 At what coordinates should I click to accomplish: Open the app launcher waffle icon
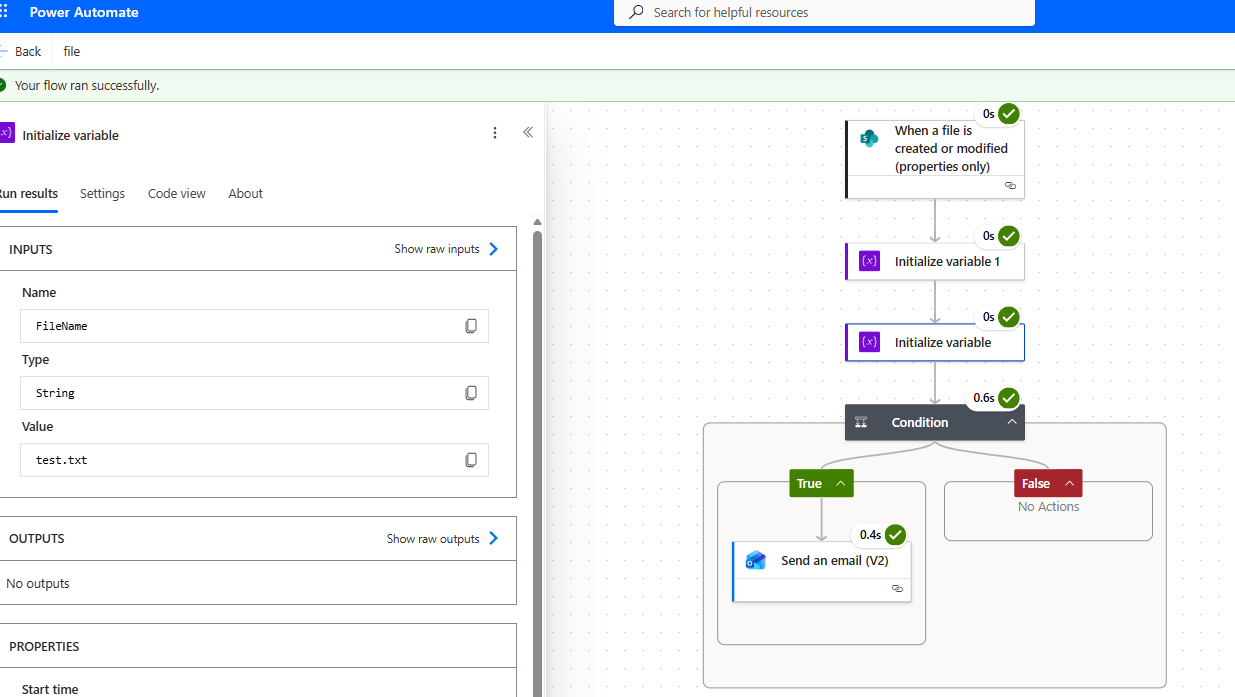coord(5,12)
